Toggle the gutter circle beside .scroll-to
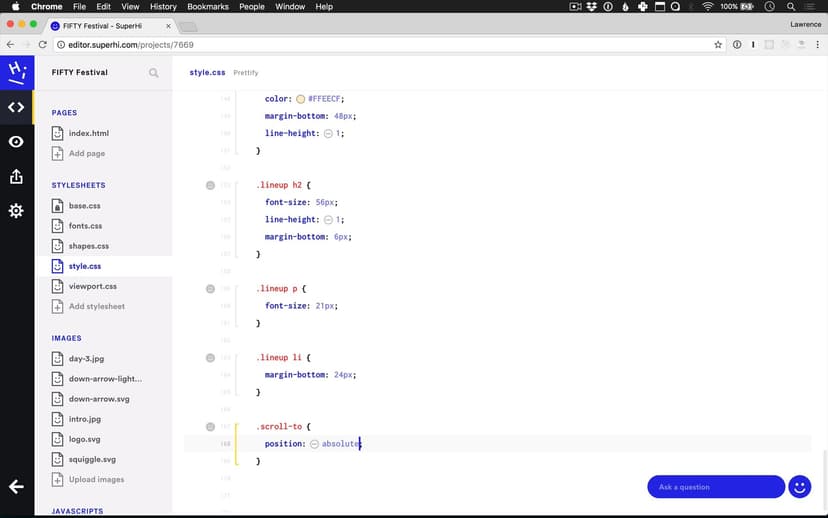 tap(210, 426)
